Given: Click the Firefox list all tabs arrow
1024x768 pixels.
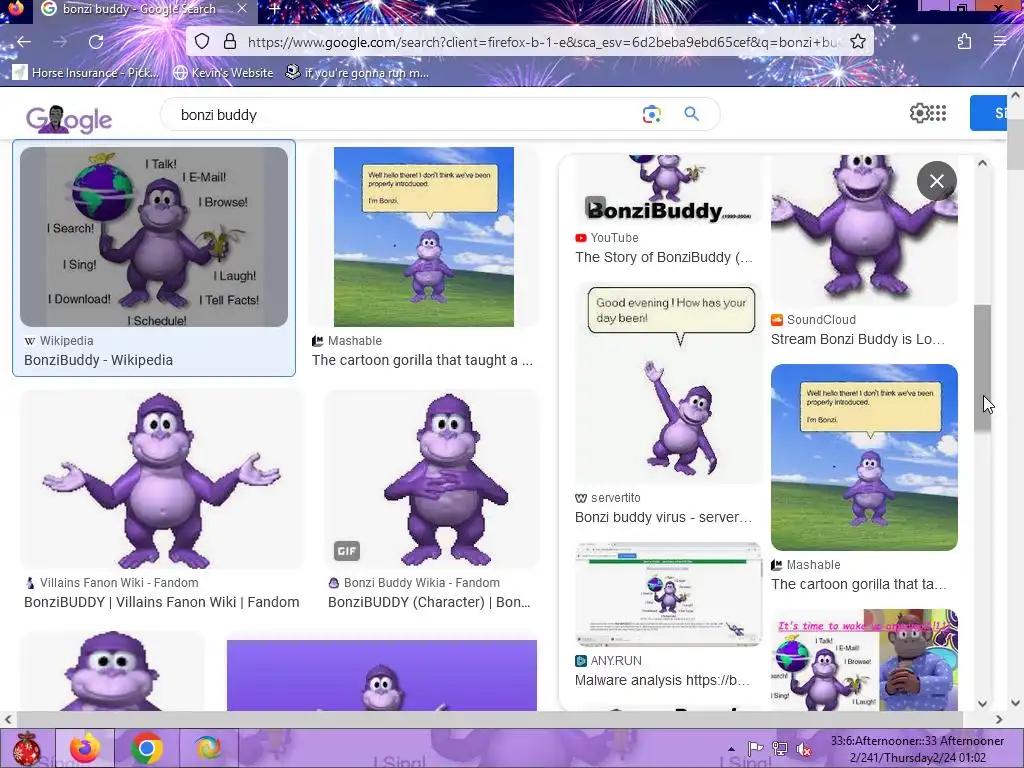Looking at the screenshot, I should [x=872, y=8].
